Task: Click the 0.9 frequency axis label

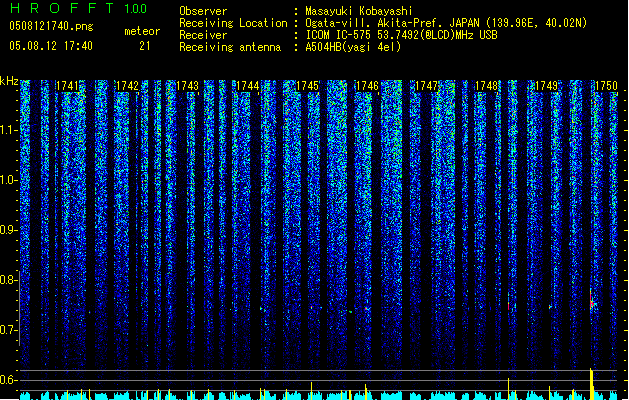Action: (x=9, y=230)
